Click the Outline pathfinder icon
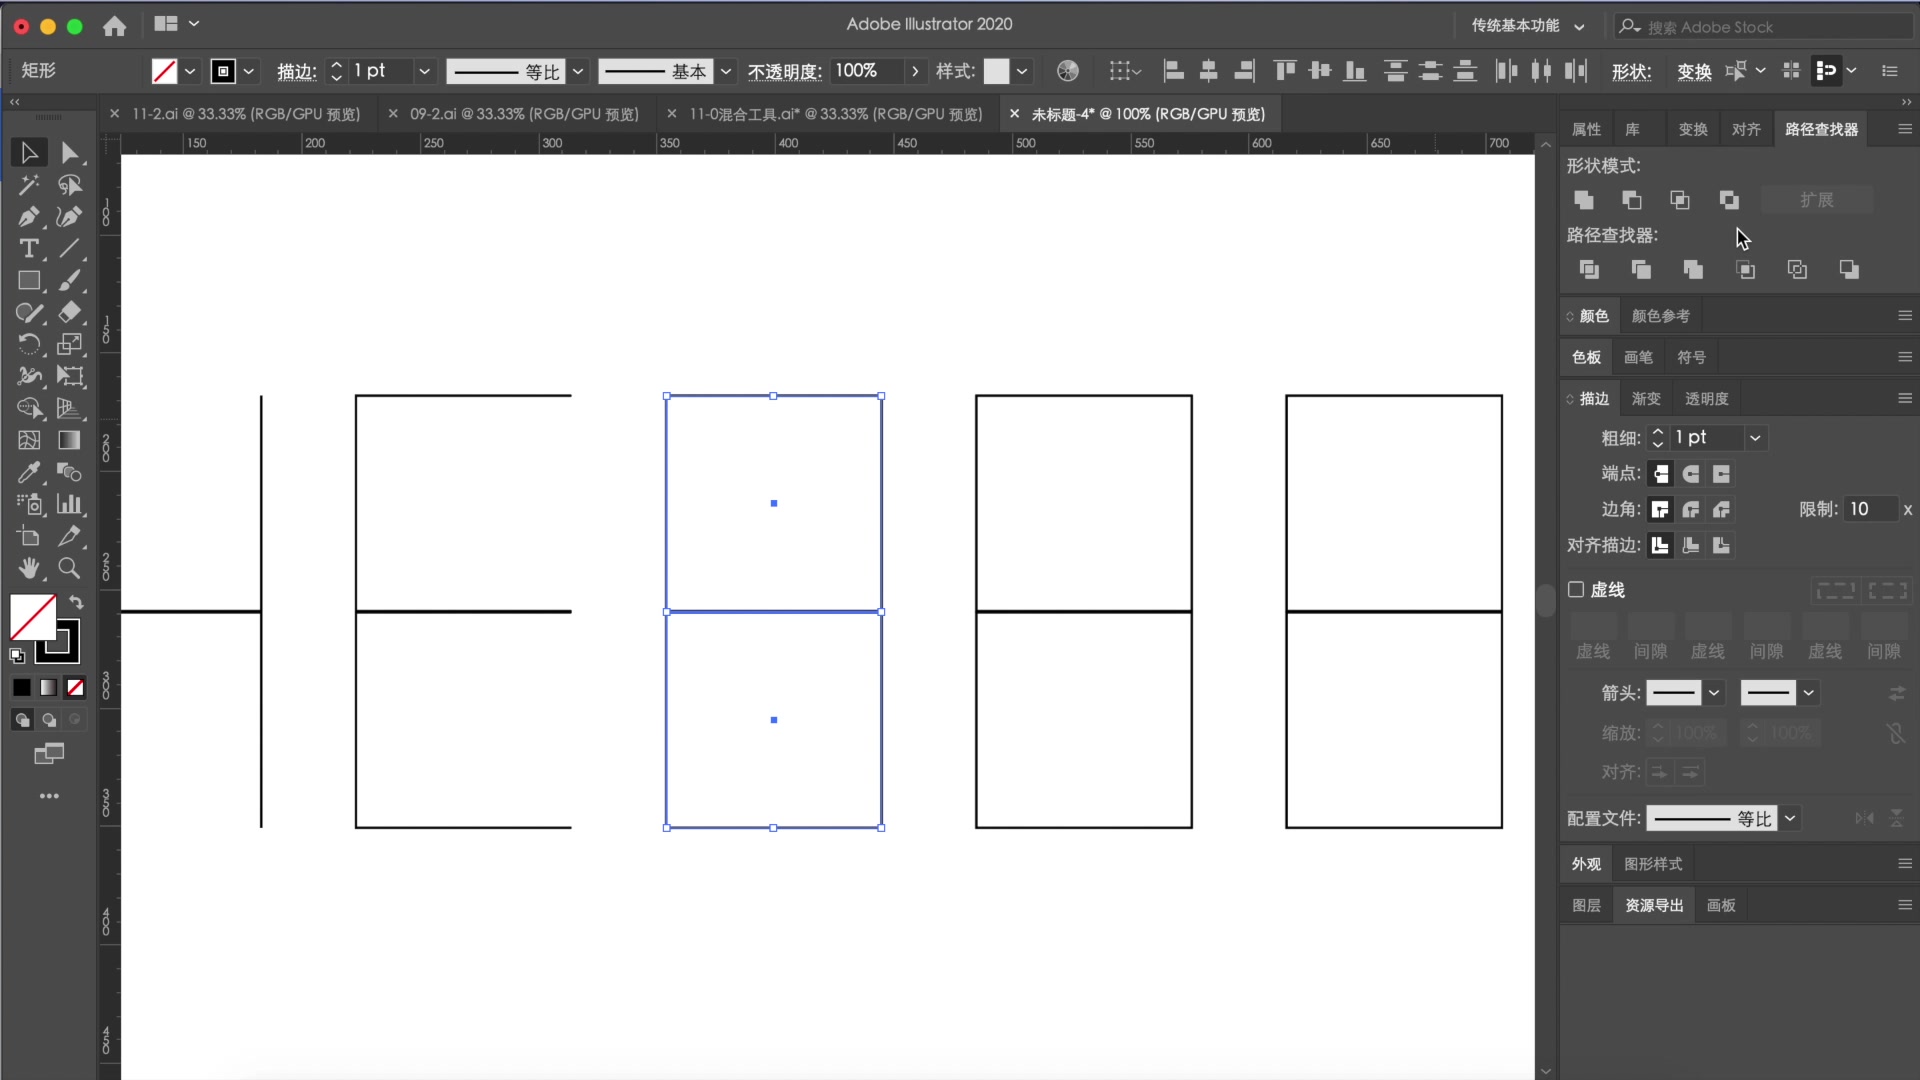Image resolution: width=1920 pixels, height=1080 pixels. [x=1798, y=270]
